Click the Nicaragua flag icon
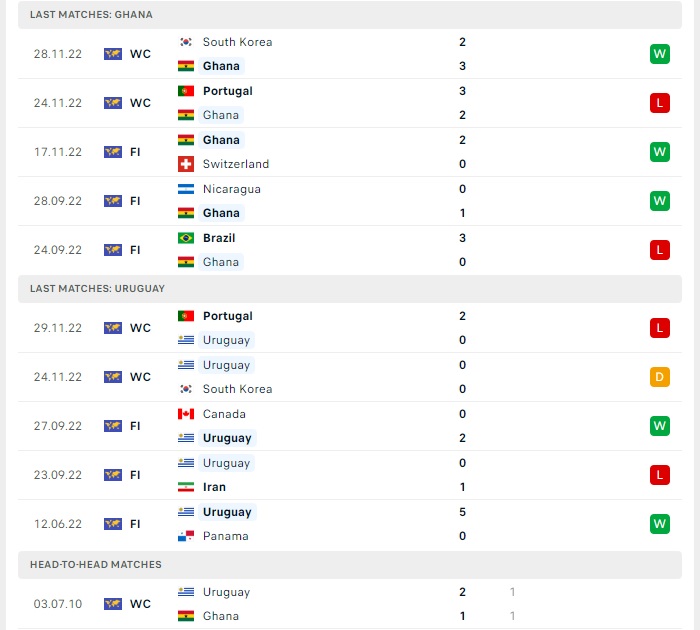The height and width of the screenshot is (630, 700). point(186,189)
